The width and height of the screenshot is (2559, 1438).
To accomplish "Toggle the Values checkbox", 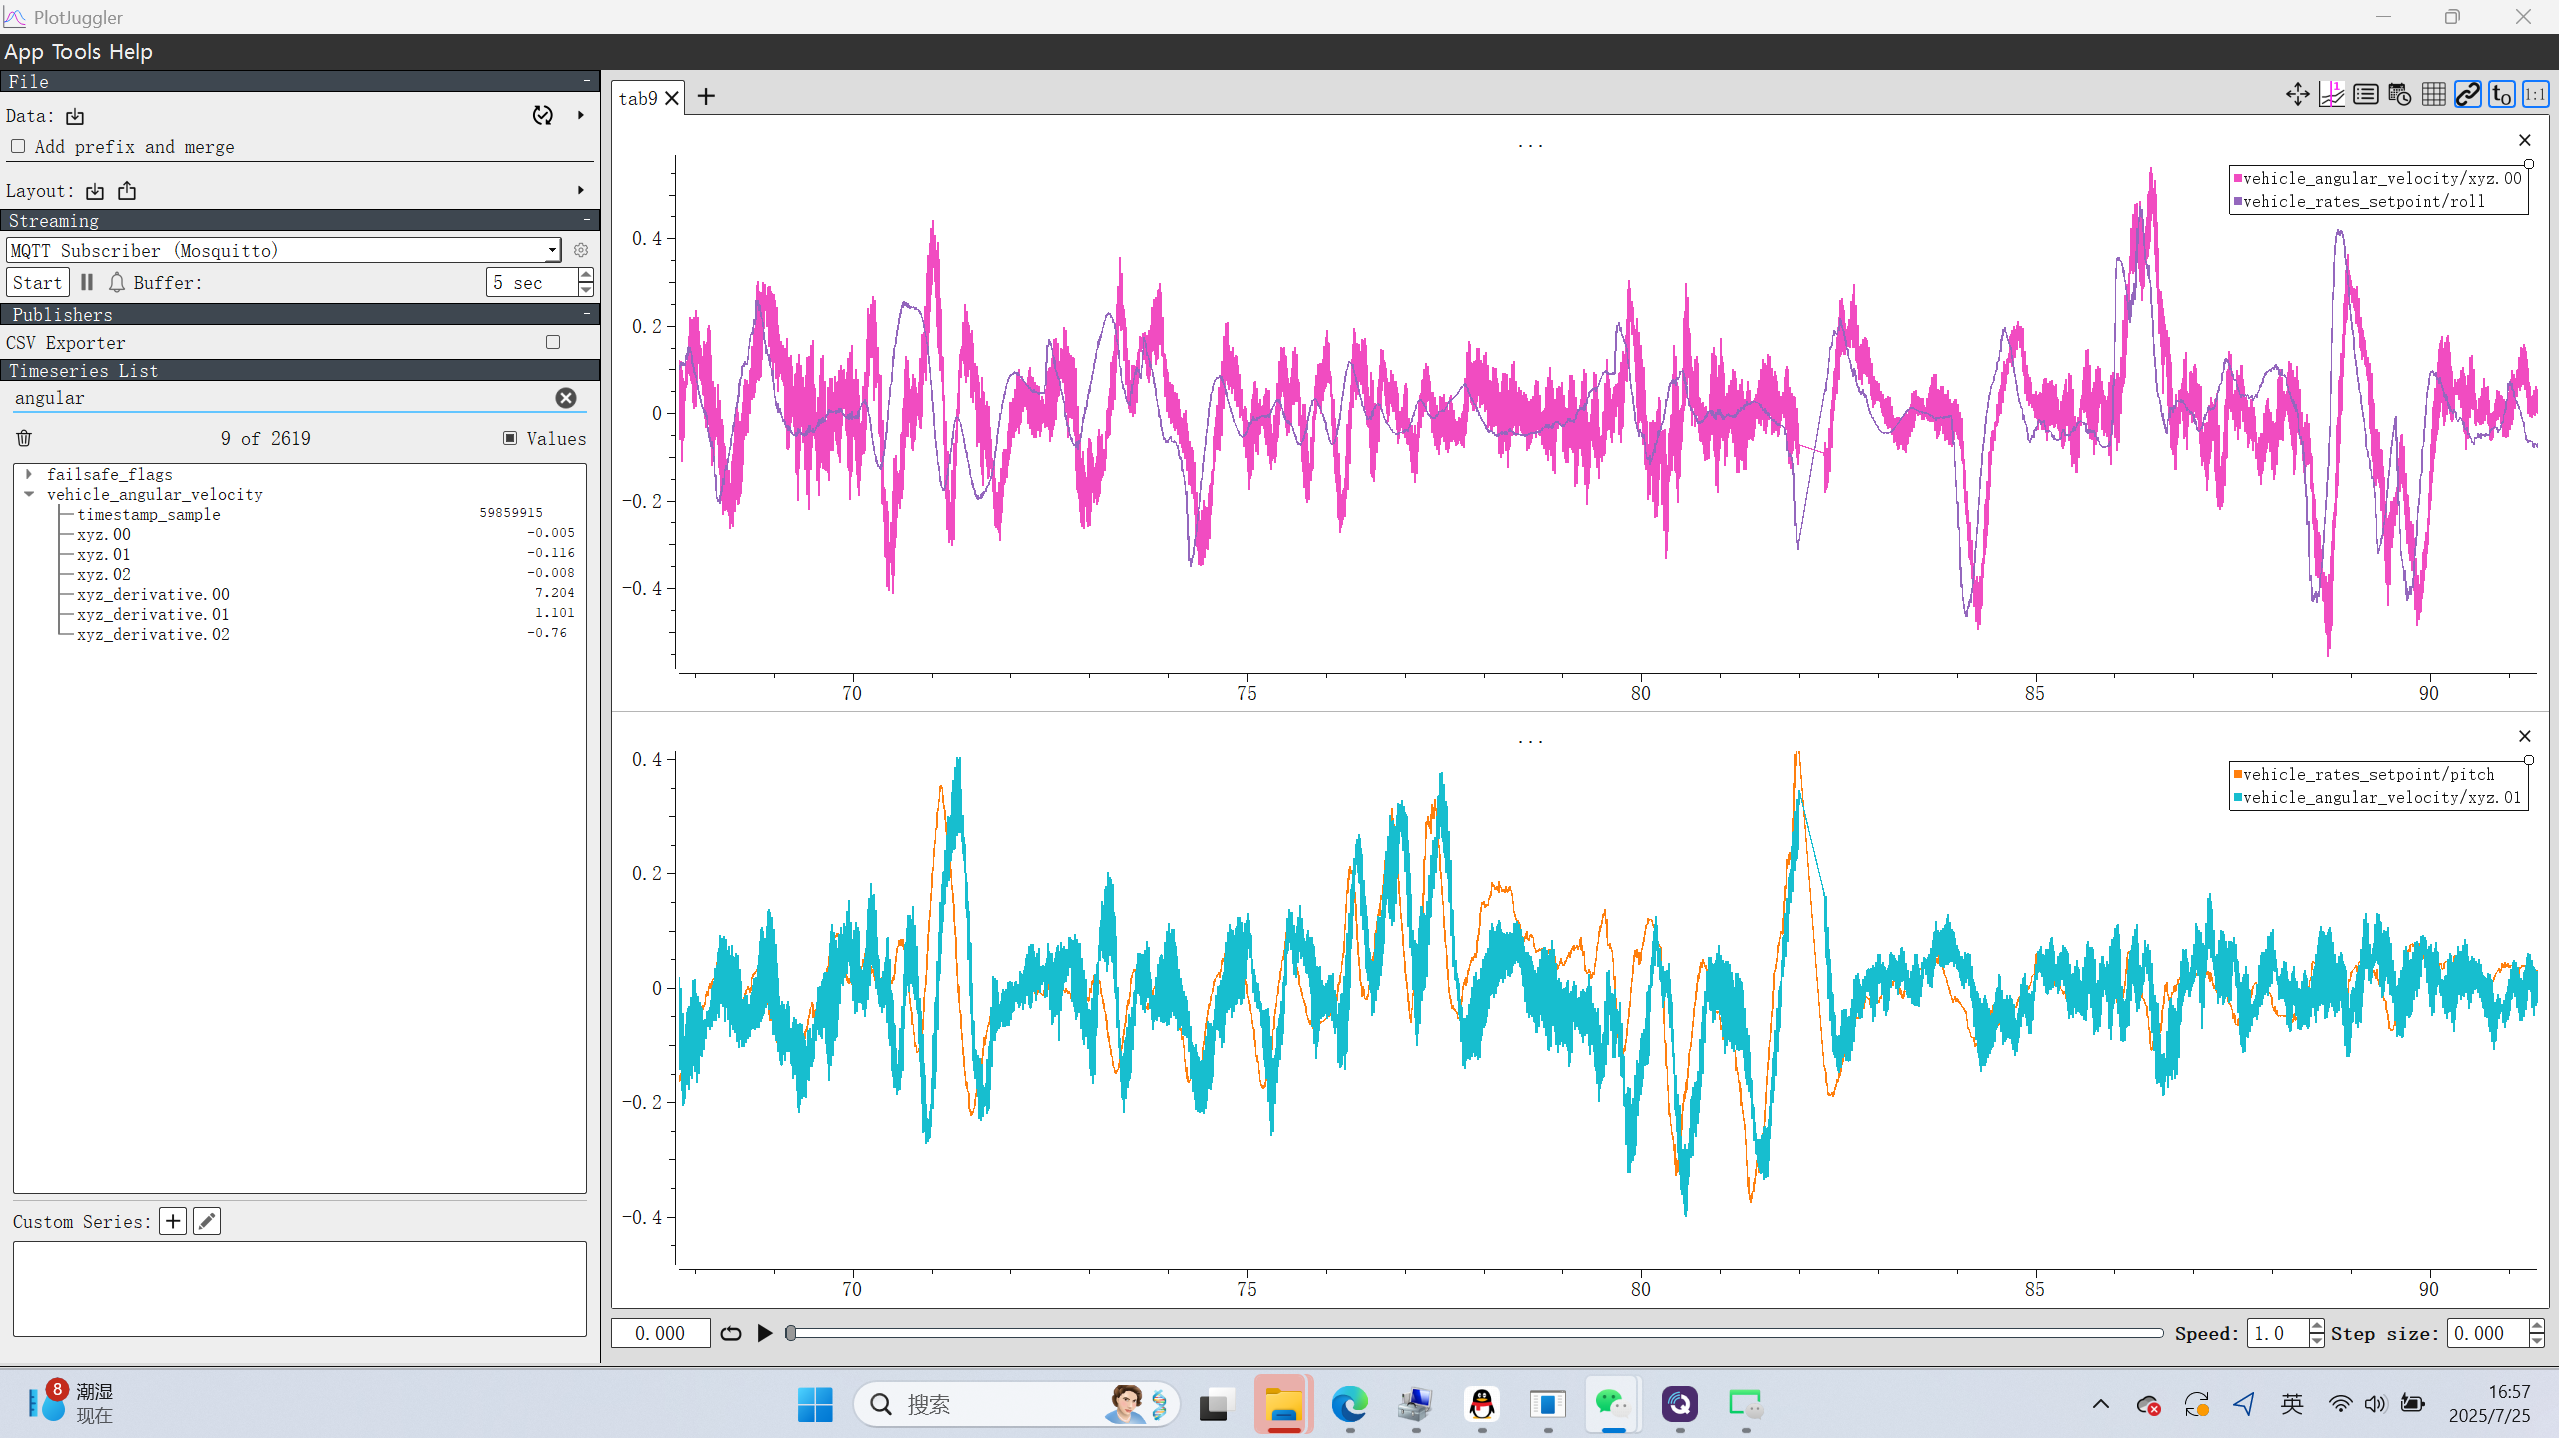I will (510, 438).
